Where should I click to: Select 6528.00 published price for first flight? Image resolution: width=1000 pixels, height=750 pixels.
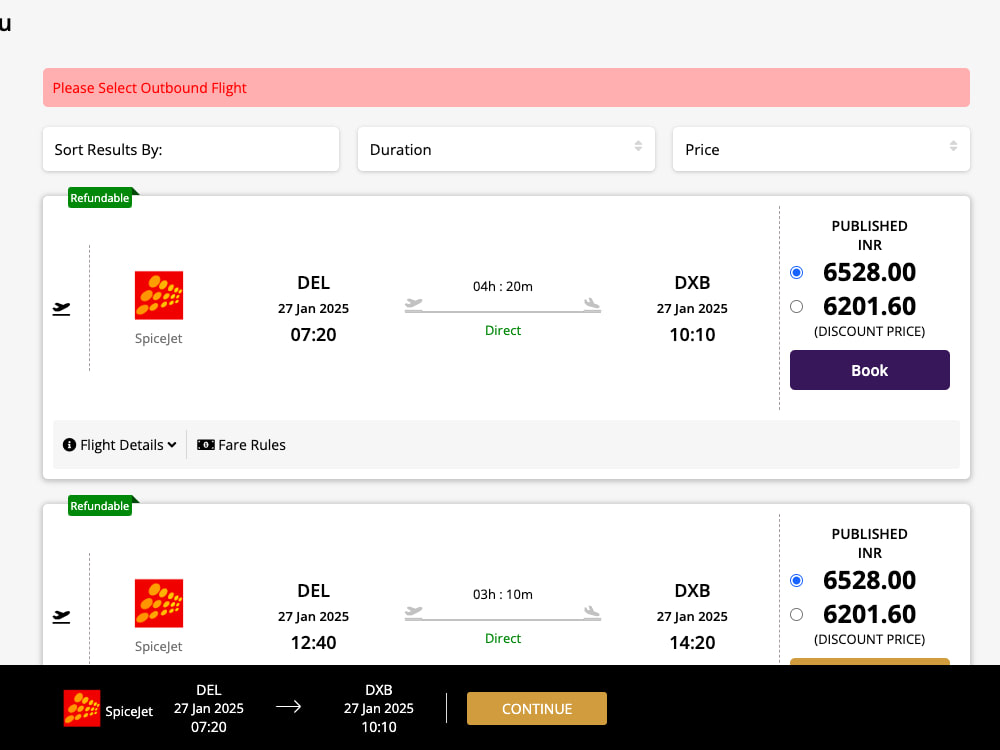click(x=797, y=273)
